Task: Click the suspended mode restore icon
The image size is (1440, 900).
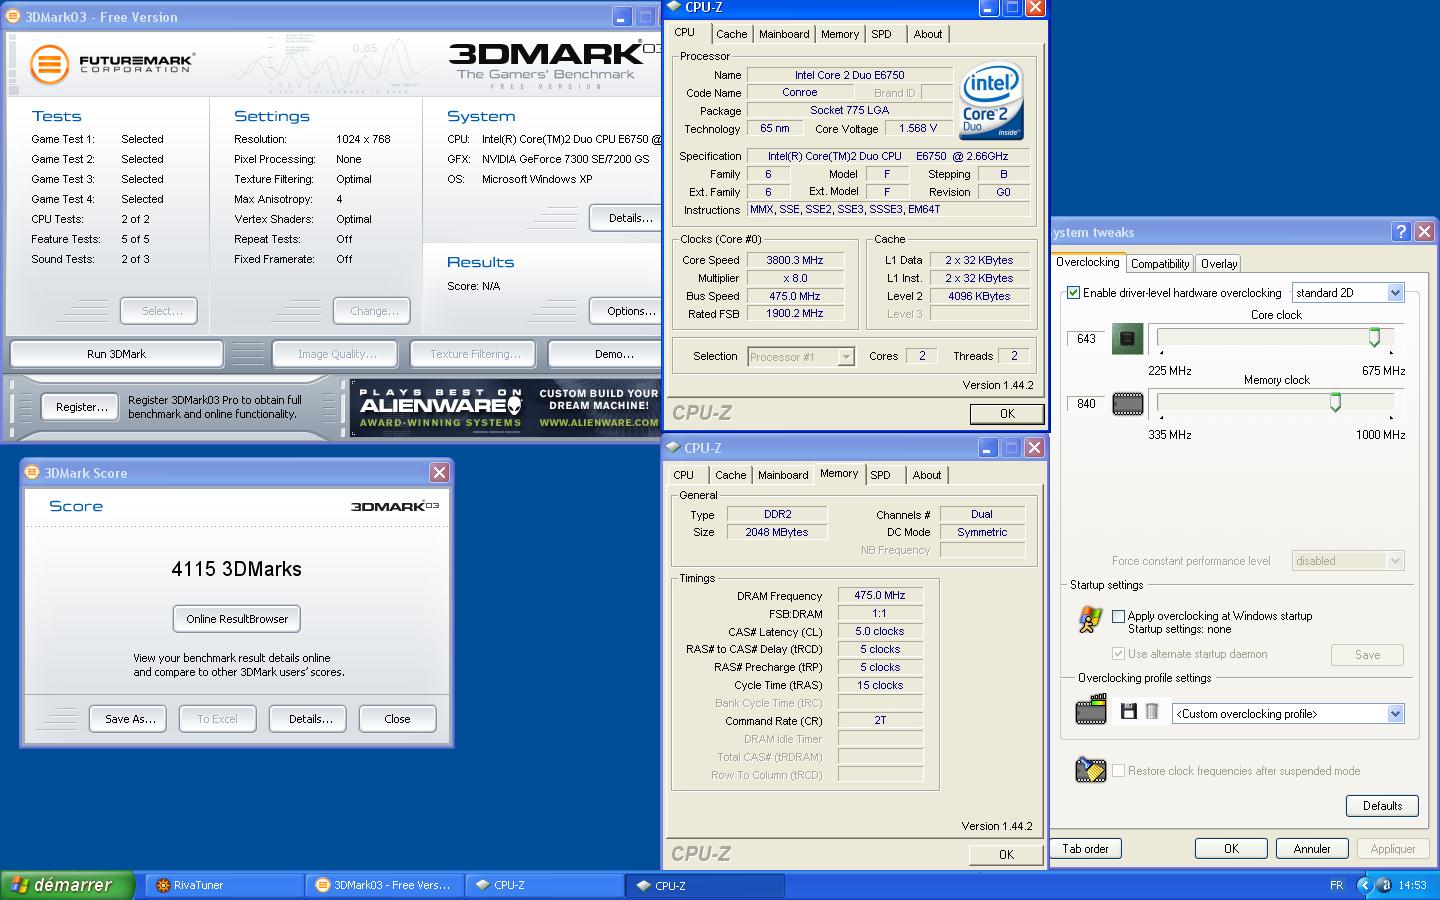Action: click(1090, 769)
